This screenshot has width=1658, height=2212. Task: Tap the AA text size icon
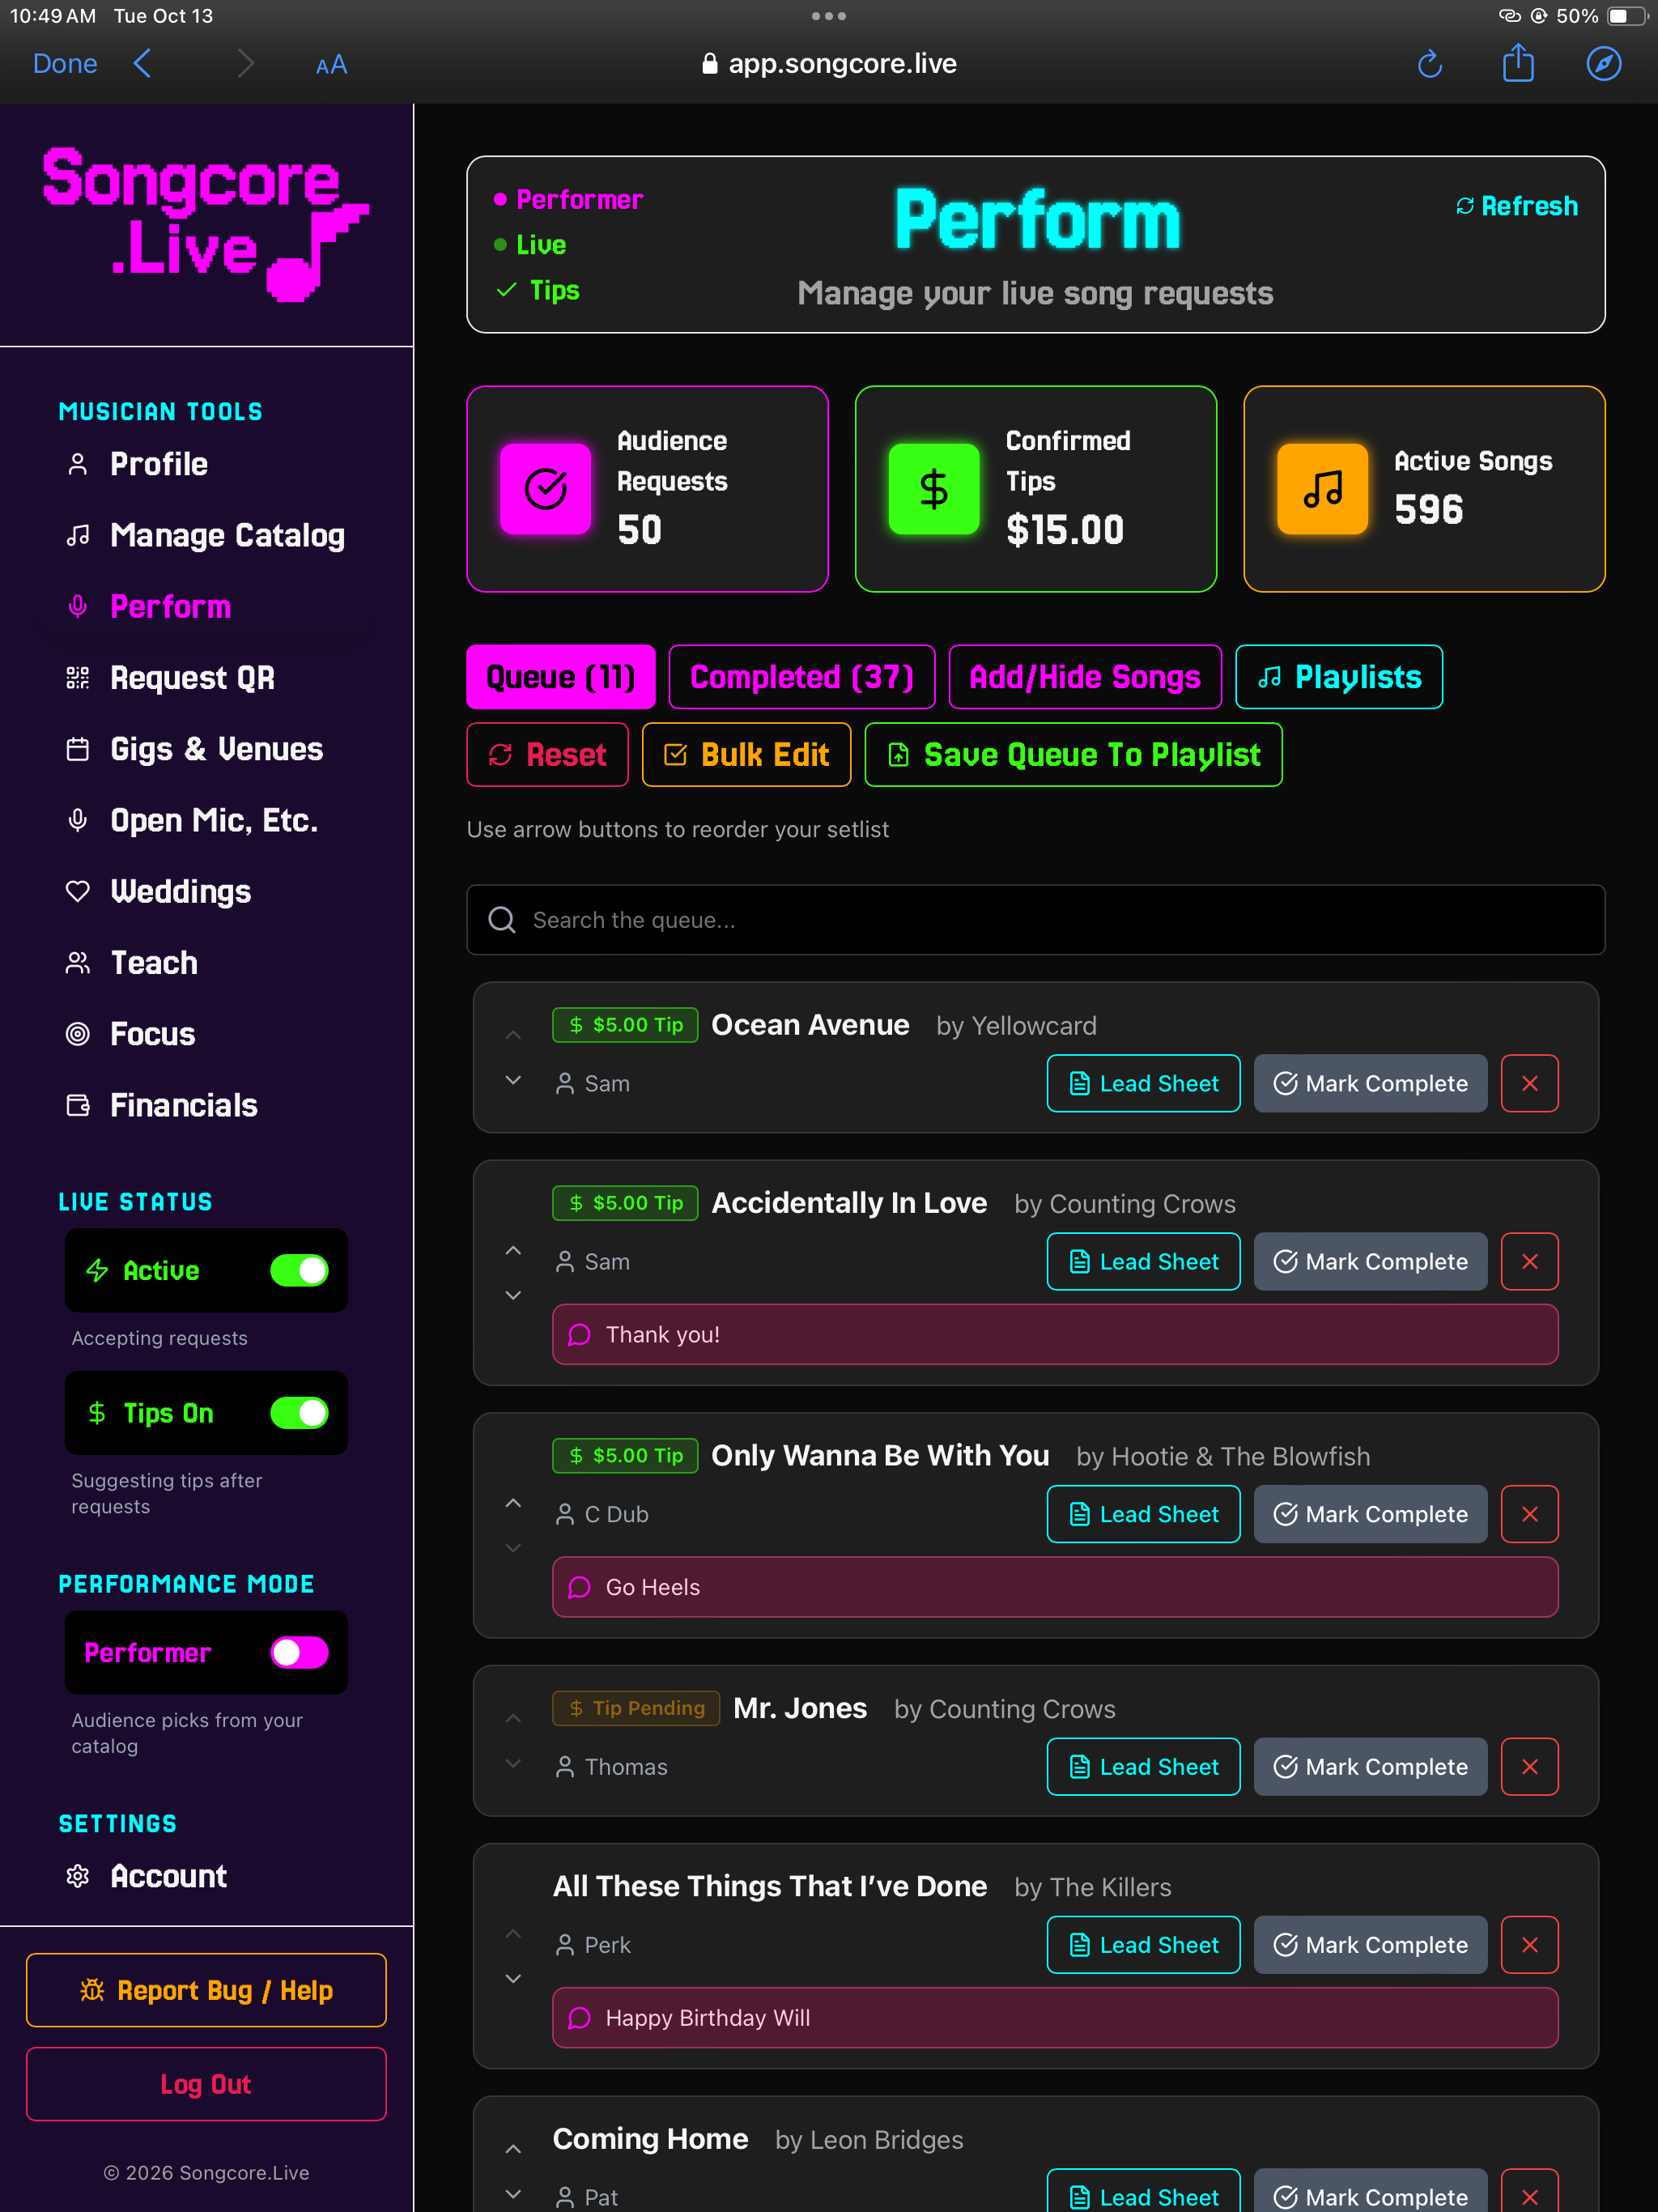pos(331,65)
